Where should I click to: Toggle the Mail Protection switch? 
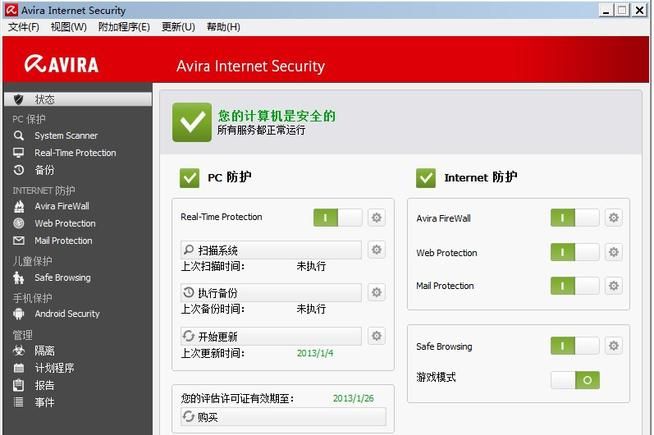[x=575, y=286]
